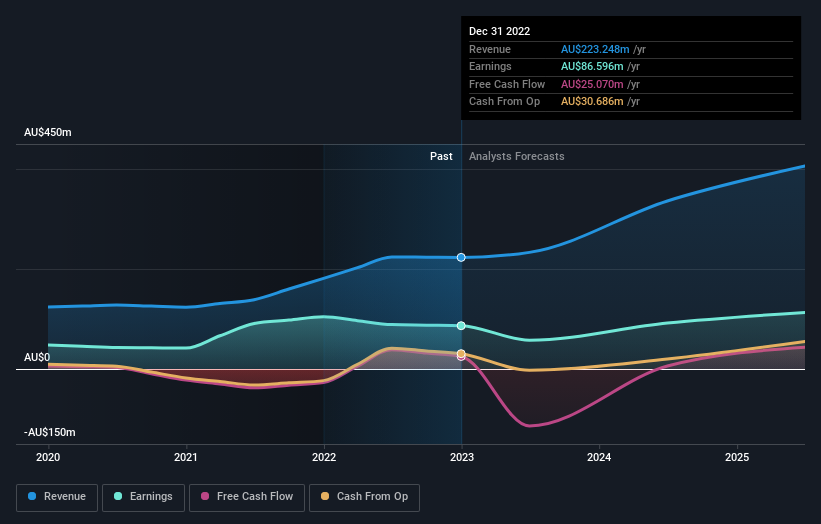Image resolution: width=821 pixels, height=524 pixels.
Task: Click the Past section label
Action: click(441, 156)
